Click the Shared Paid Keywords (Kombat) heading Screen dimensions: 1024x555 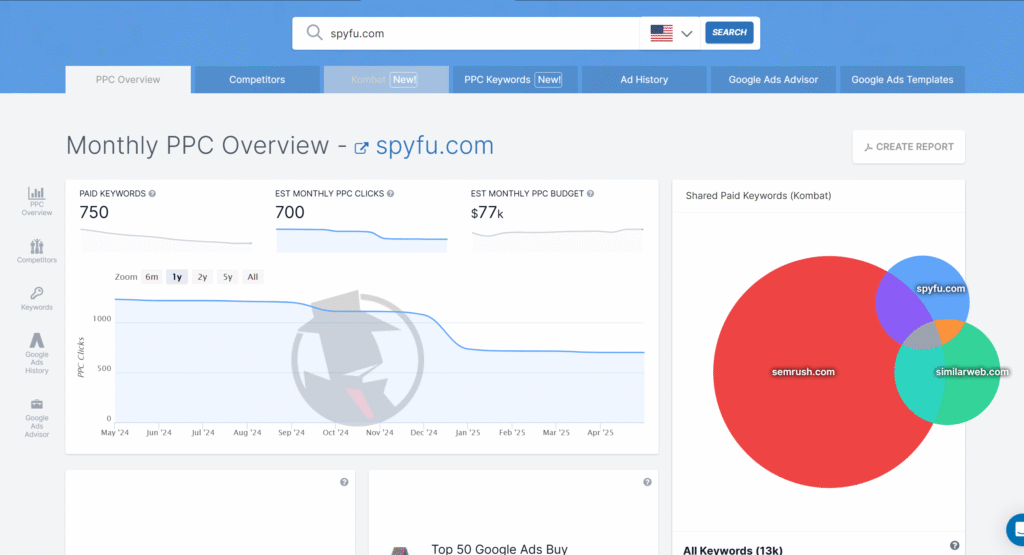point(758,195)
